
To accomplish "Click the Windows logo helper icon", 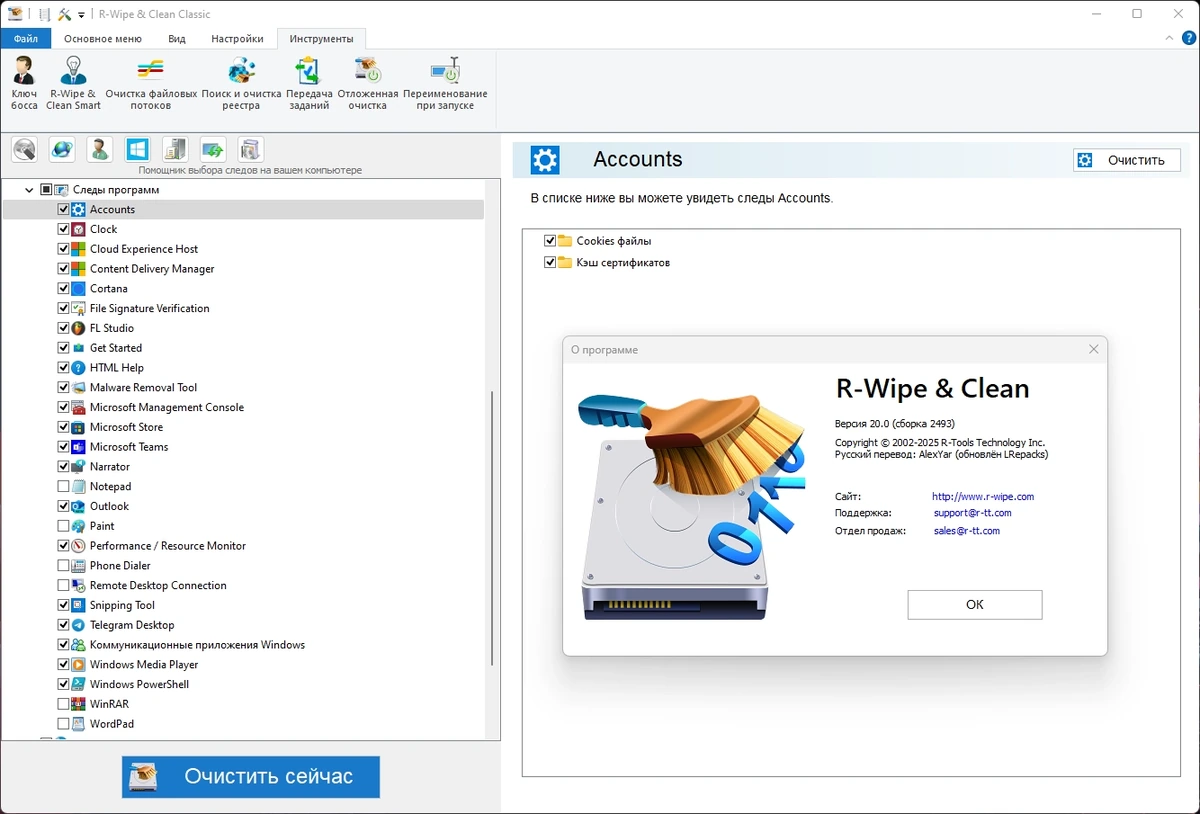I will point(137,150).
